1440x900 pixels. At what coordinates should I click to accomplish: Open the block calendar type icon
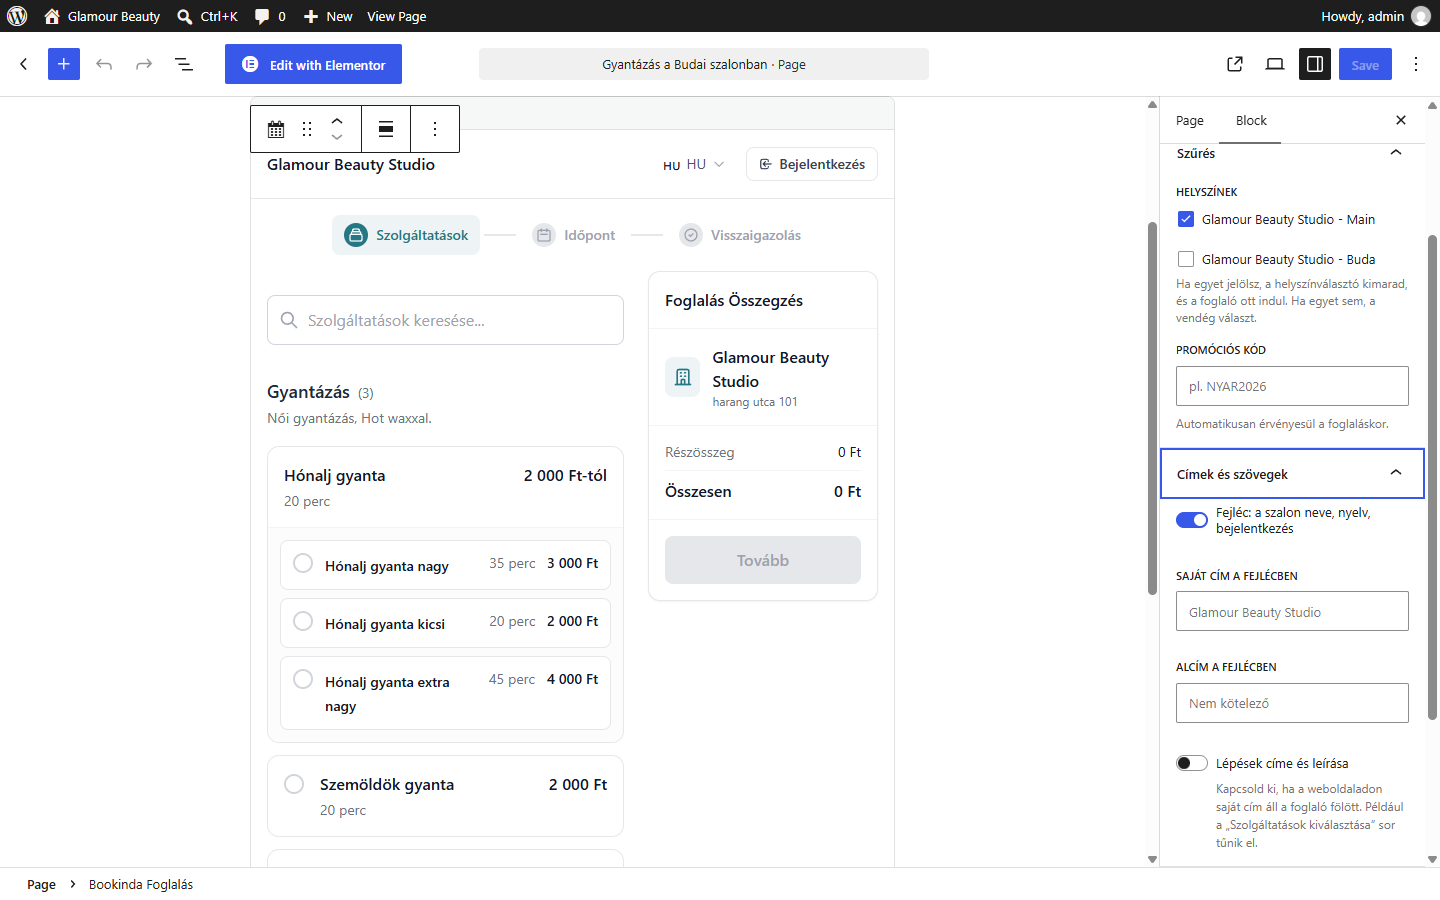point(276,129)
